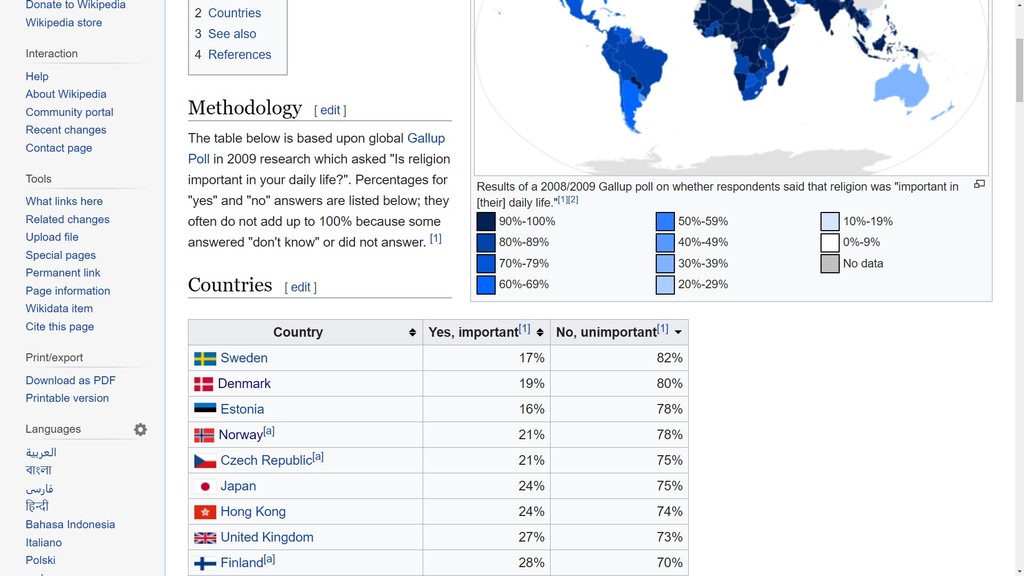
Task: Select the 20%-29% legend swatch
Action: (x=665, y=285)
